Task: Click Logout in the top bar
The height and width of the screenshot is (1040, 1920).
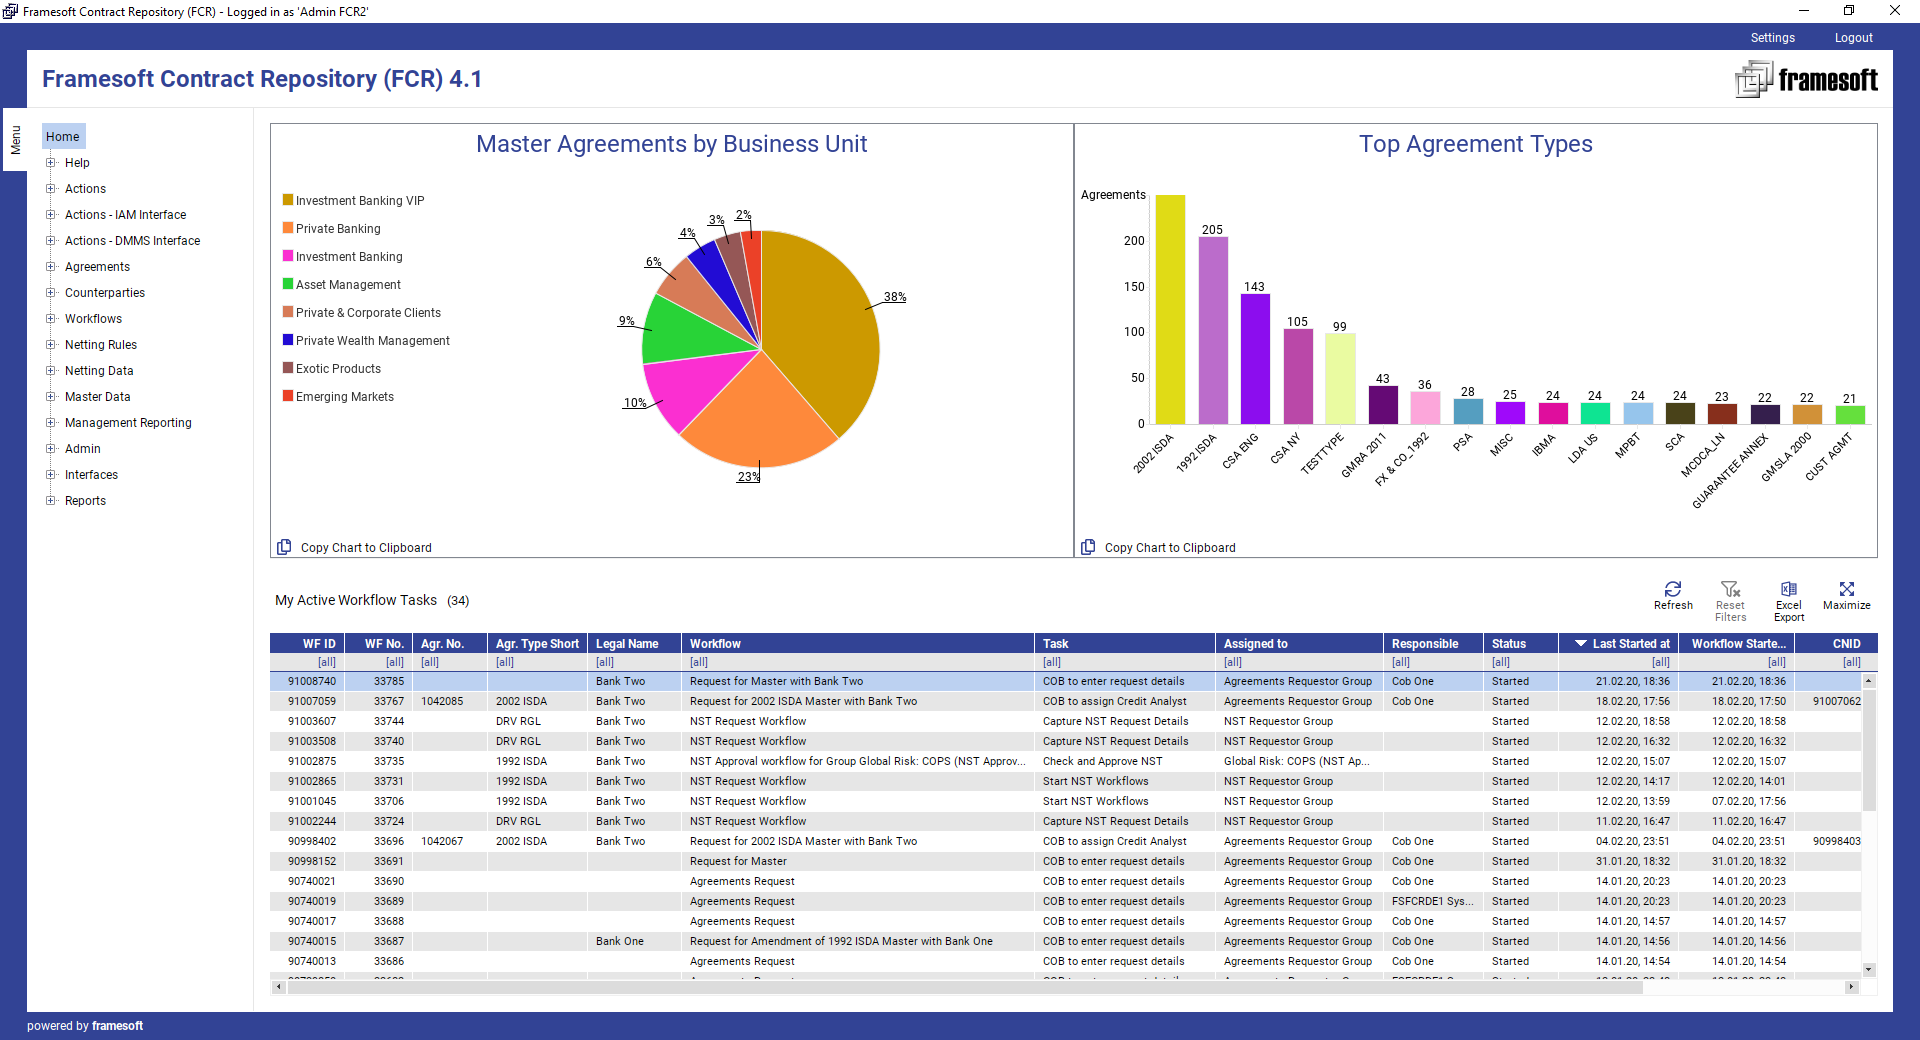Action: 1853,38
